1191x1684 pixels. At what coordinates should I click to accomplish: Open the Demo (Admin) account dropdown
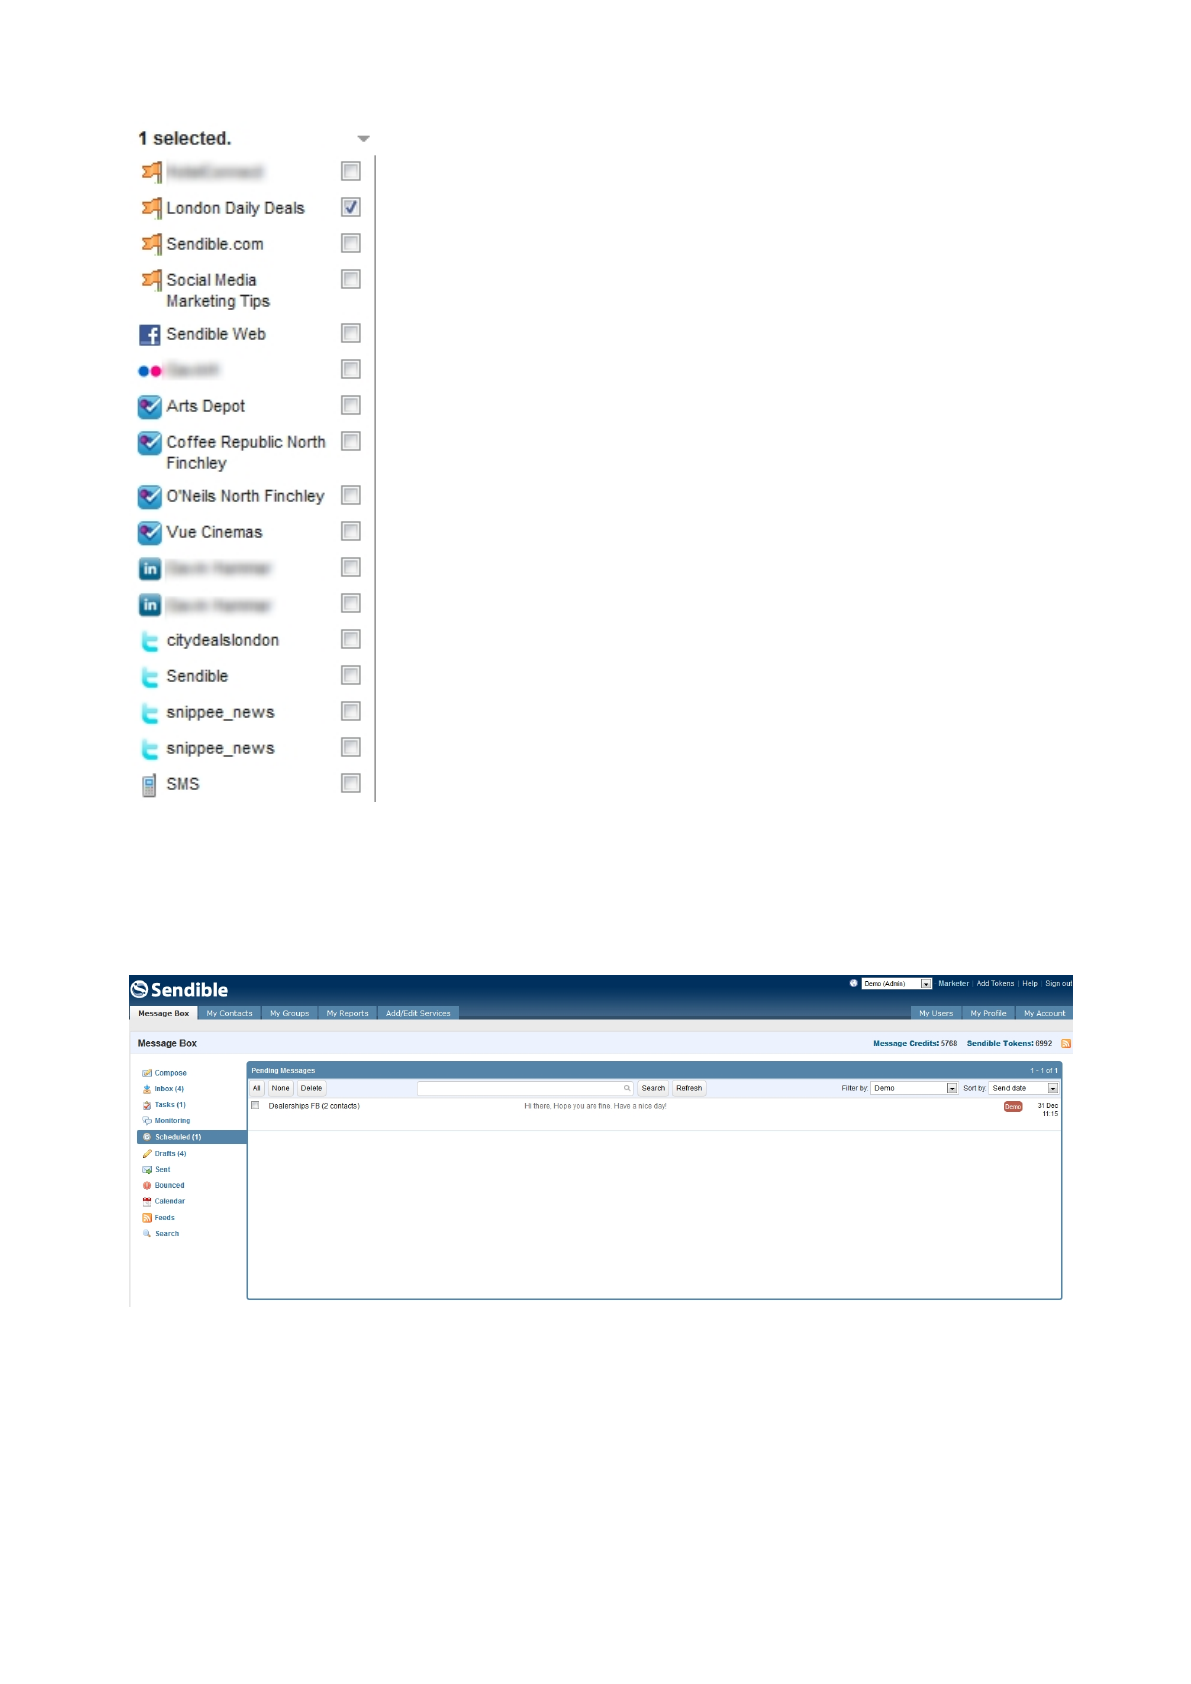click(x=897, y=984)
